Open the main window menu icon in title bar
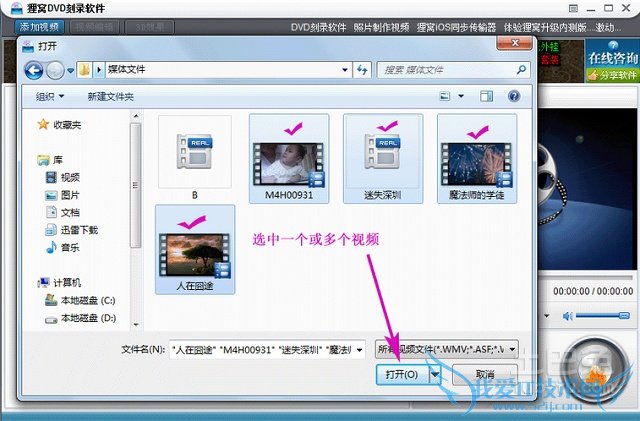This screenshot has height=421, width=640. [x=573, y=8]
